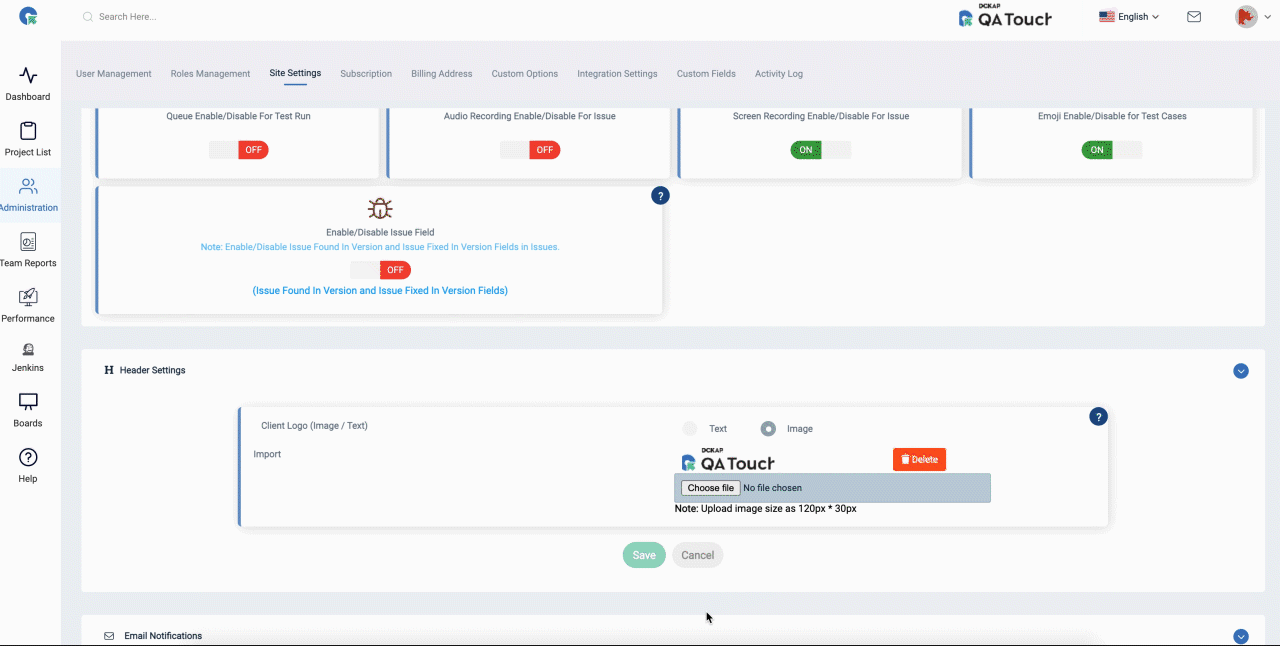Click the Cancel button
Image resolution: width=1280 pixels, height=646 pixels.
[698, 555]
